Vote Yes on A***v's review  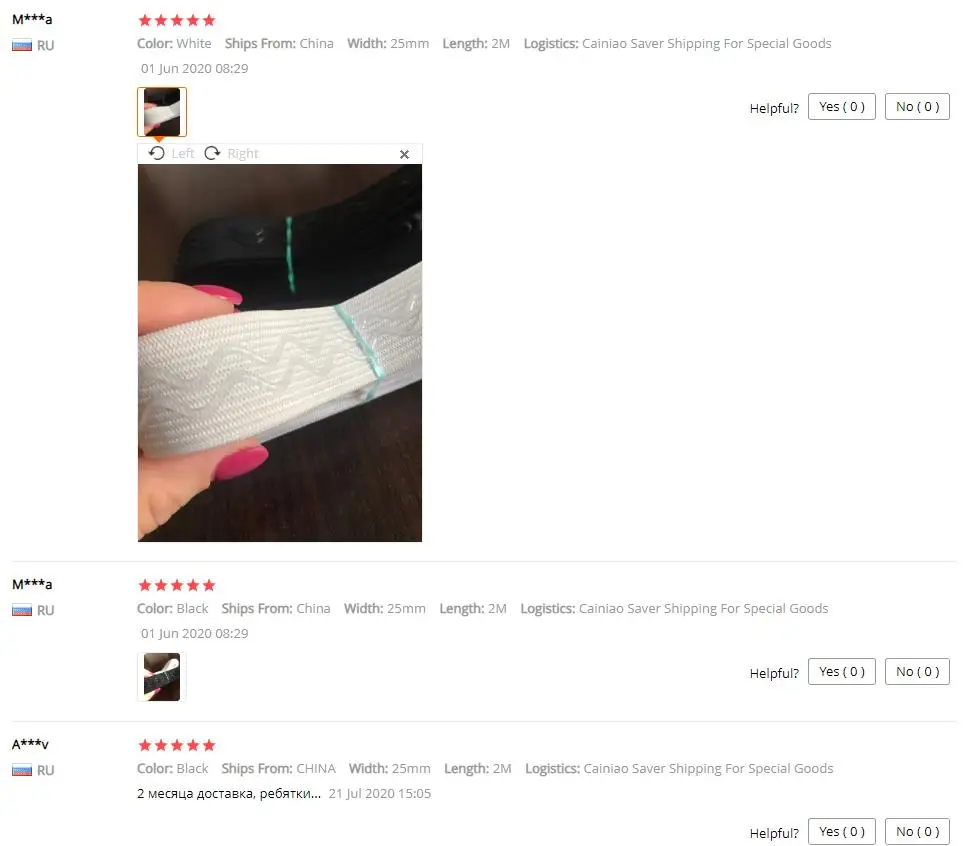click(842, 832)
